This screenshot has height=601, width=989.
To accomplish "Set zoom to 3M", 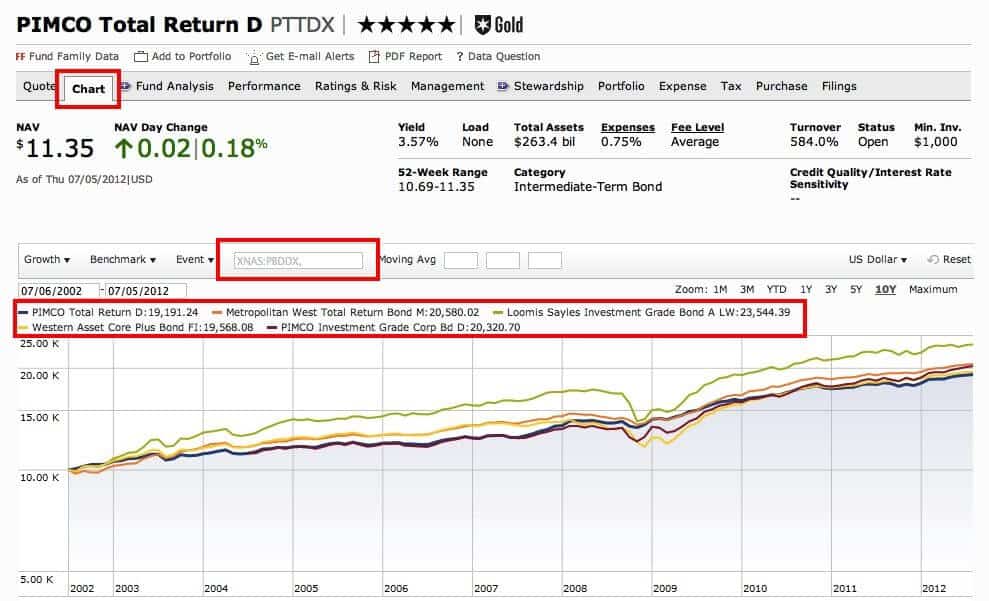I will point(747,289).
